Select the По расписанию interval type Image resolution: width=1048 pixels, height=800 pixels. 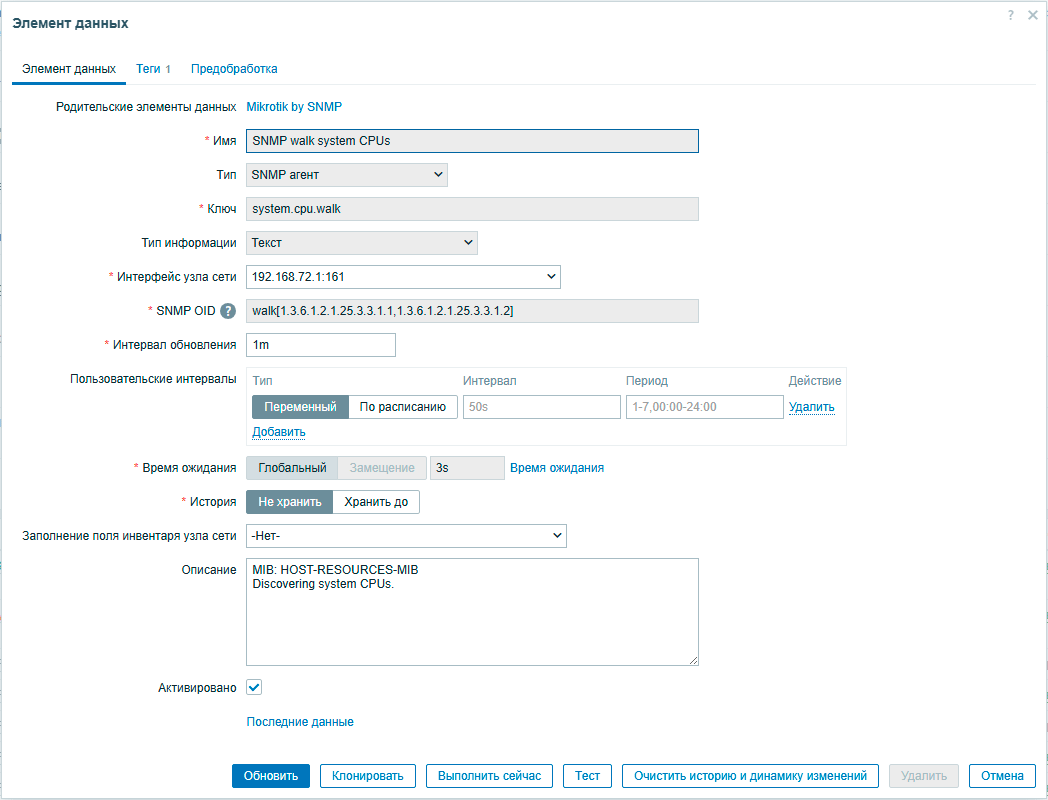[x=402, y=407]
